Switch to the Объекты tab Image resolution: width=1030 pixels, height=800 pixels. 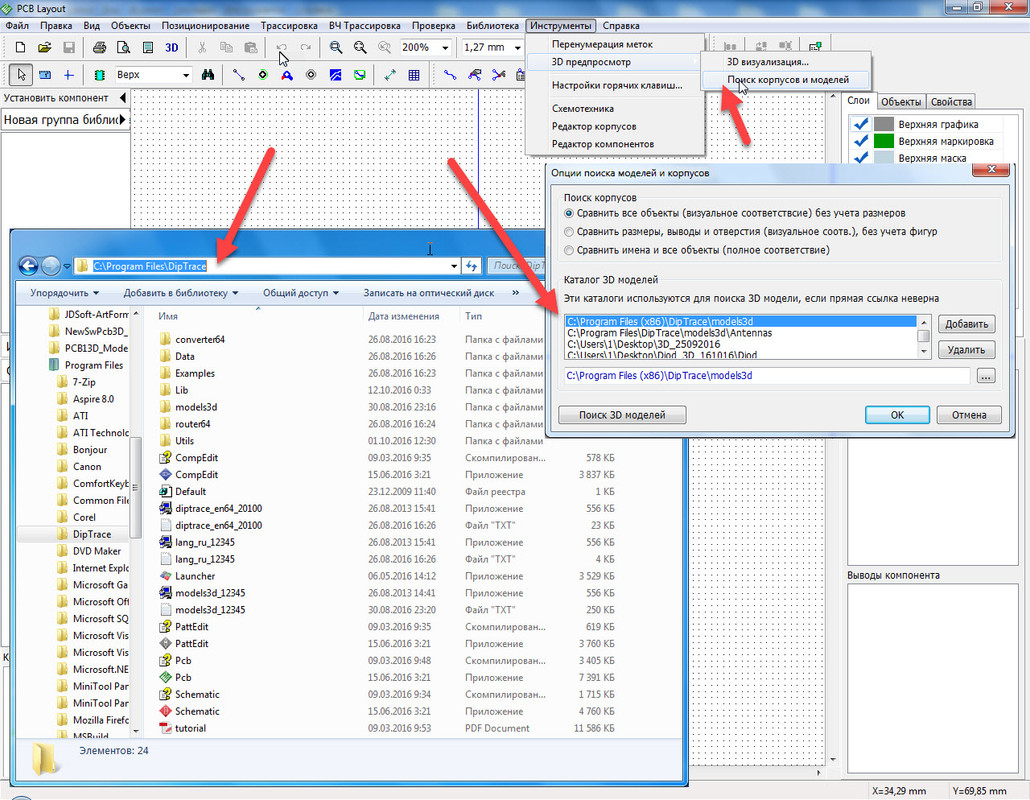pos(901,102)
